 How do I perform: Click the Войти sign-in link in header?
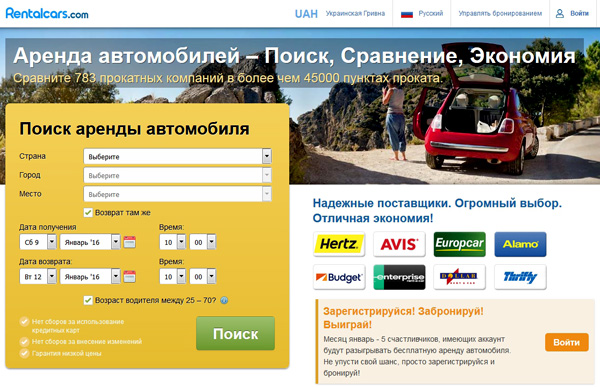click(572, 13)
